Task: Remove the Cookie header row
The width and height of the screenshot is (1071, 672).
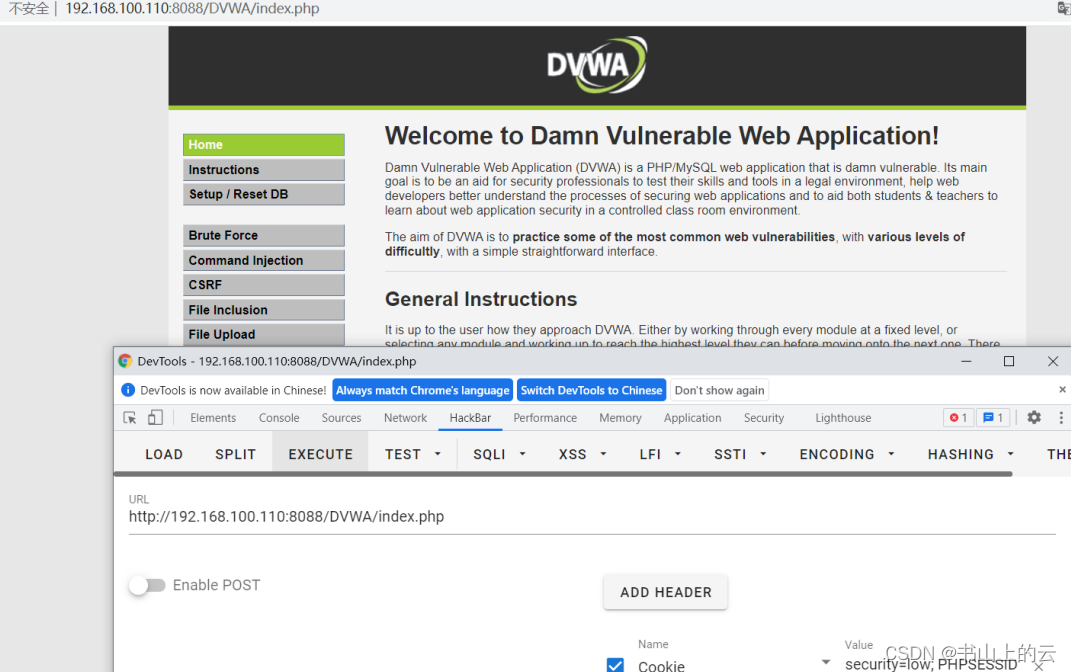Action: pos(1039,666)
